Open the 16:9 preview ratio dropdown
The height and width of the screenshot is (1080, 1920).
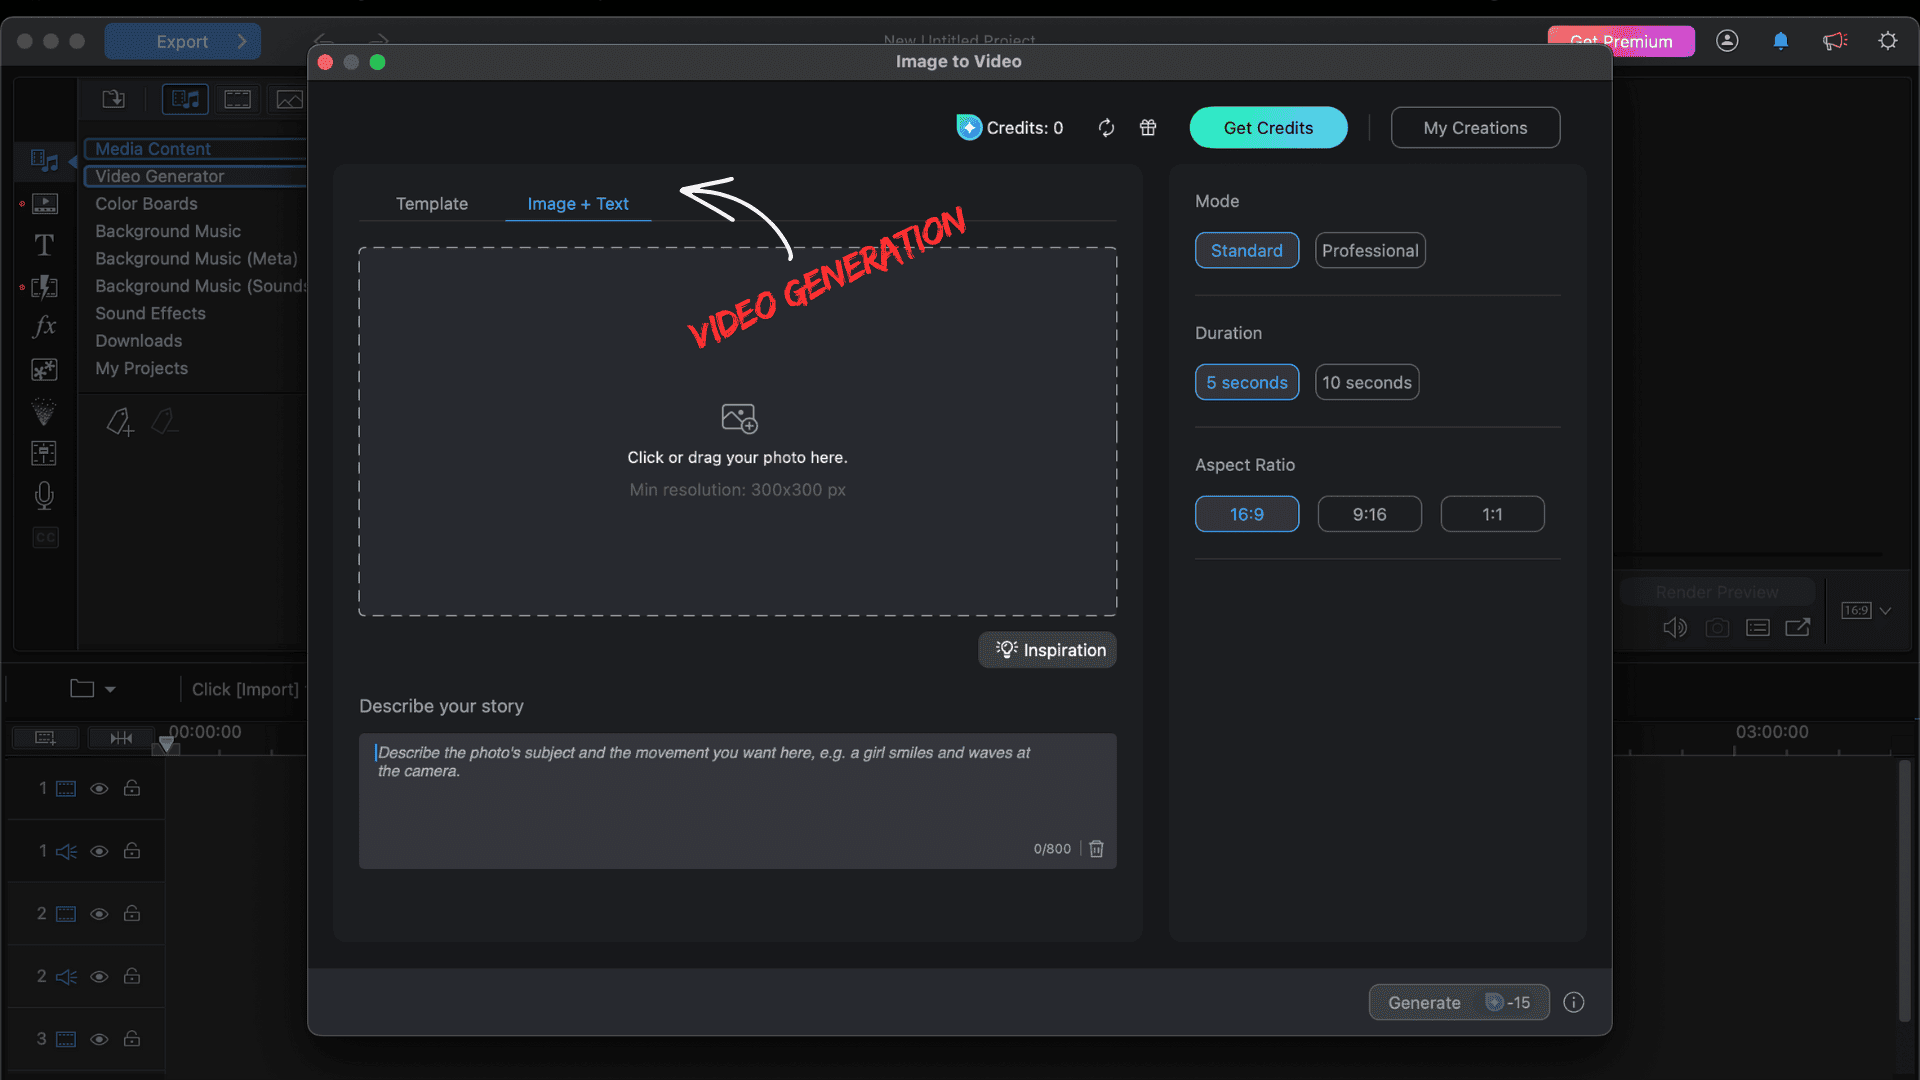(x=1885, y=611)
